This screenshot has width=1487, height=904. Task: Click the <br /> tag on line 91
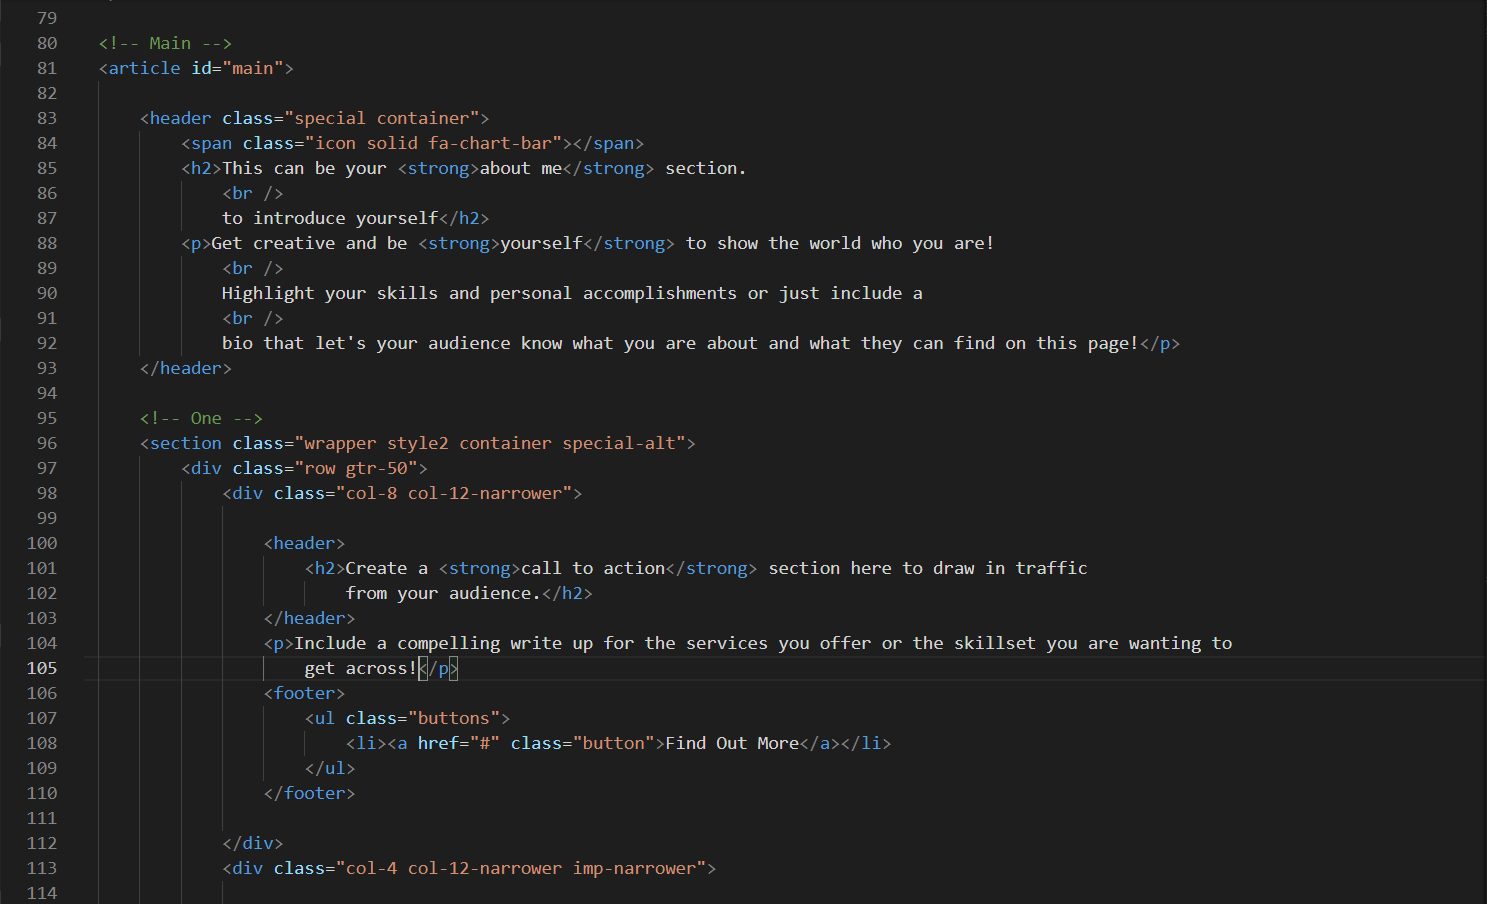[x=253, y=318]
